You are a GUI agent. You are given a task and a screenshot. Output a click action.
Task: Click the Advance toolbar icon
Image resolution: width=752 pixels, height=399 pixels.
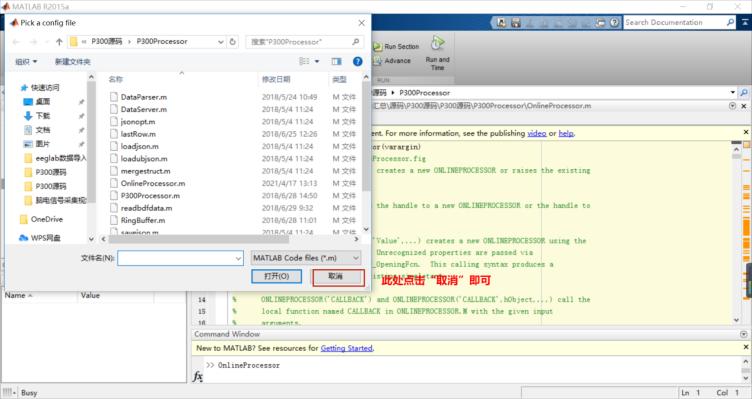click(377, 61)
